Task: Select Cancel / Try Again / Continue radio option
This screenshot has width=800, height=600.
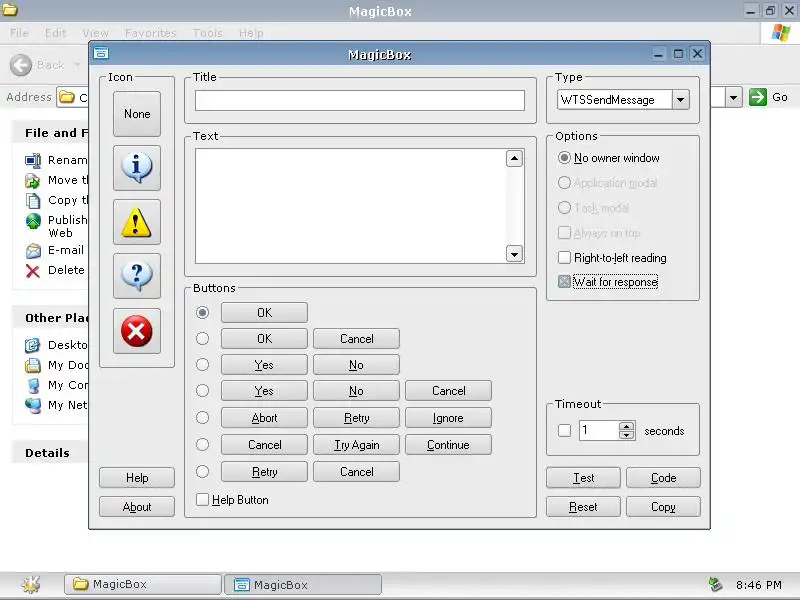Action: point(203,444)
